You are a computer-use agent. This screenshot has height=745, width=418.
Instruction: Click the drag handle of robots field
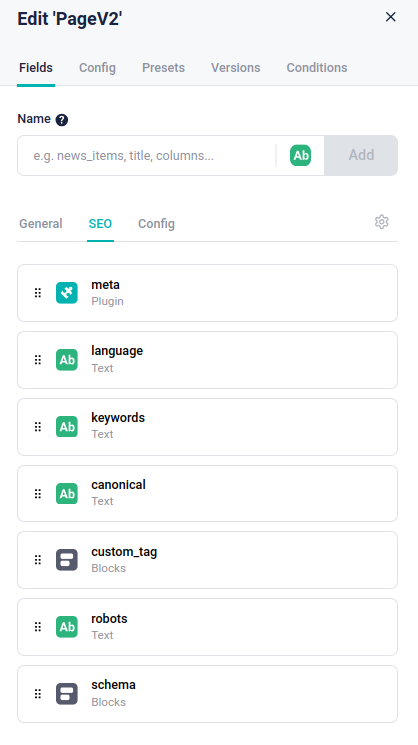coord(38,627)
